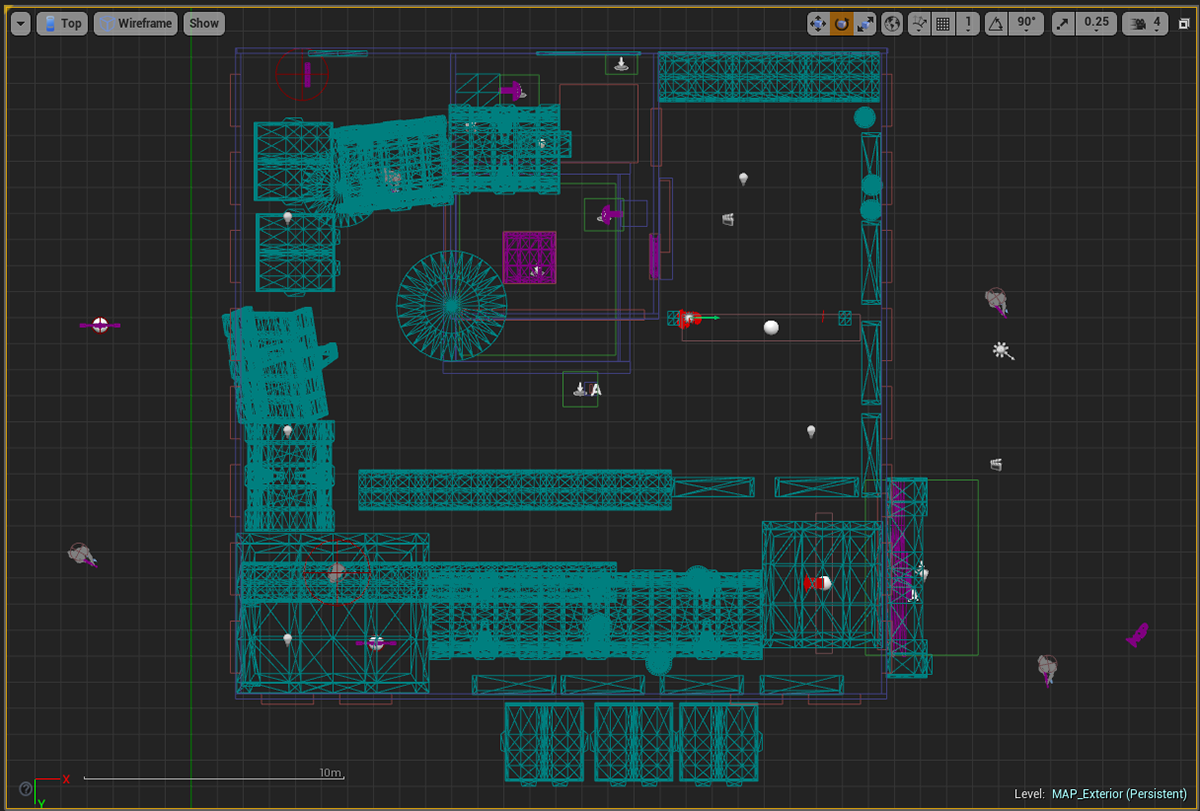Viewport: 1200px width, 811px height.
Task: Expand the viewport options arrow menu
Action: (21, 23)
